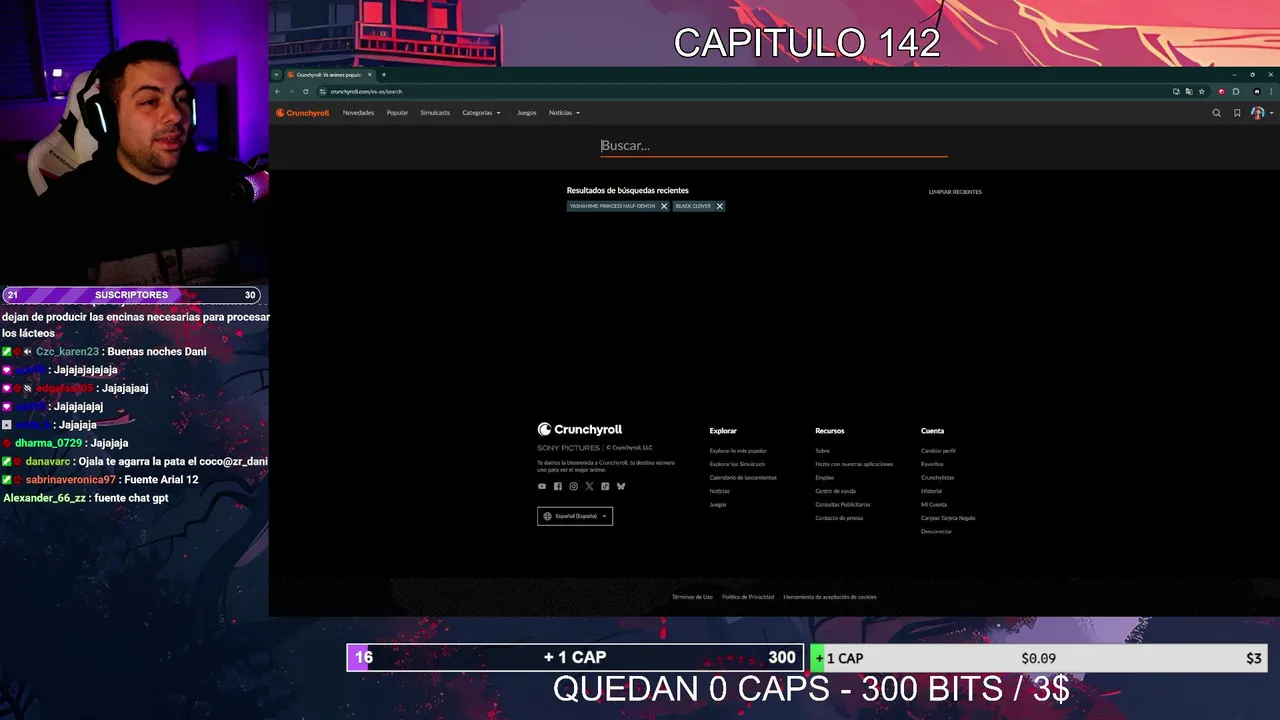Bookmark this page with the star icon
This screenshot has height=720, width=1280.
pos(1202,91)
